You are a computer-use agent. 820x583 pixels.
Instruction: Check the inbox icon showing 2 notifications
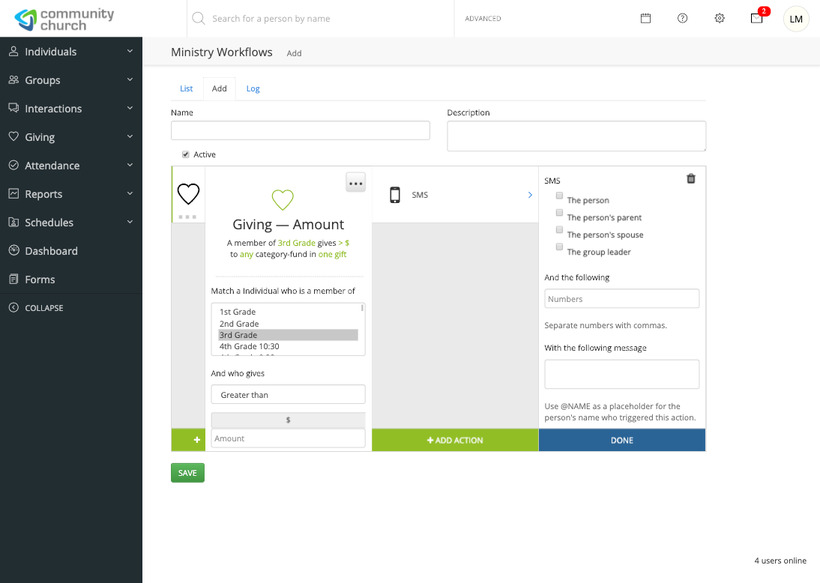point(756,19)
